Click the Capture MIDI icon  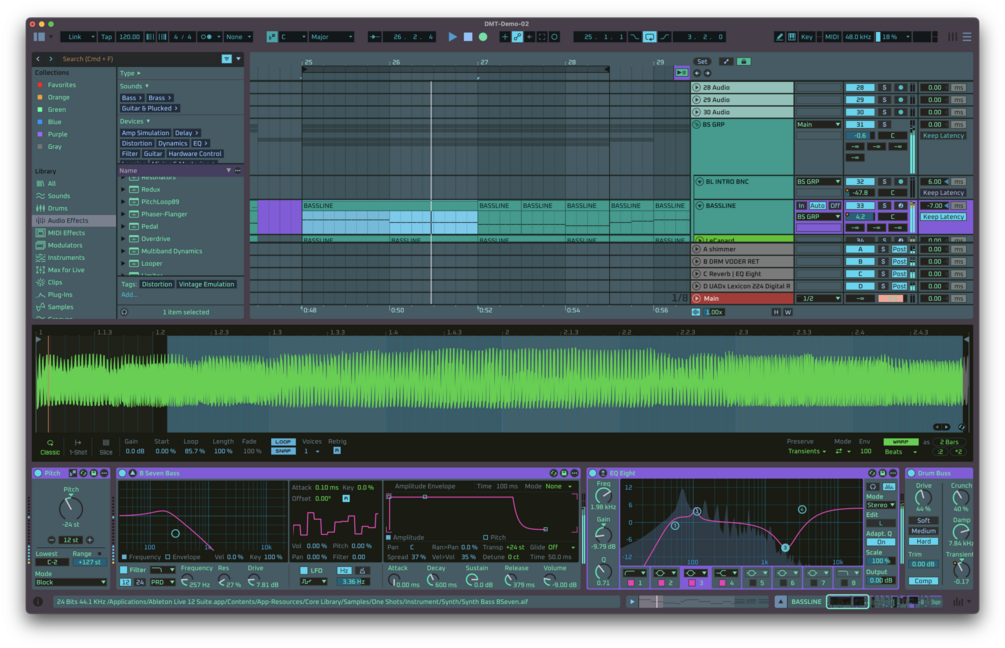(542, 37)
